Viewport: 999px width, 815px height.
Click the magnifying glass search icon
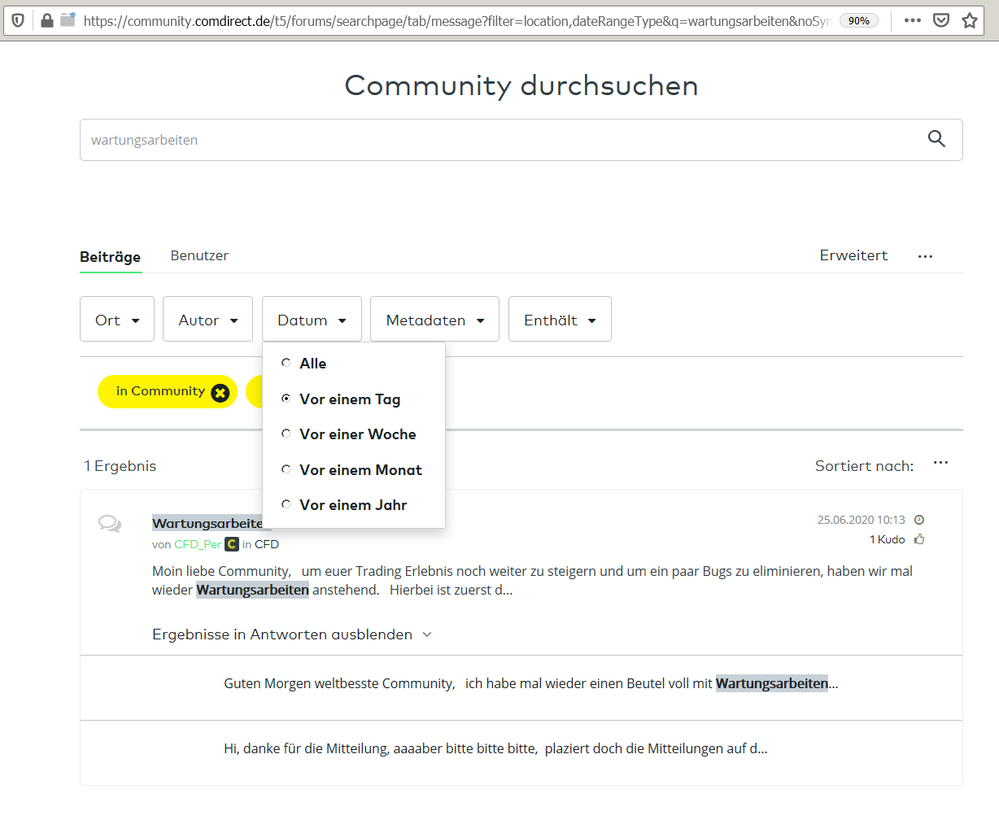point(936,140)
